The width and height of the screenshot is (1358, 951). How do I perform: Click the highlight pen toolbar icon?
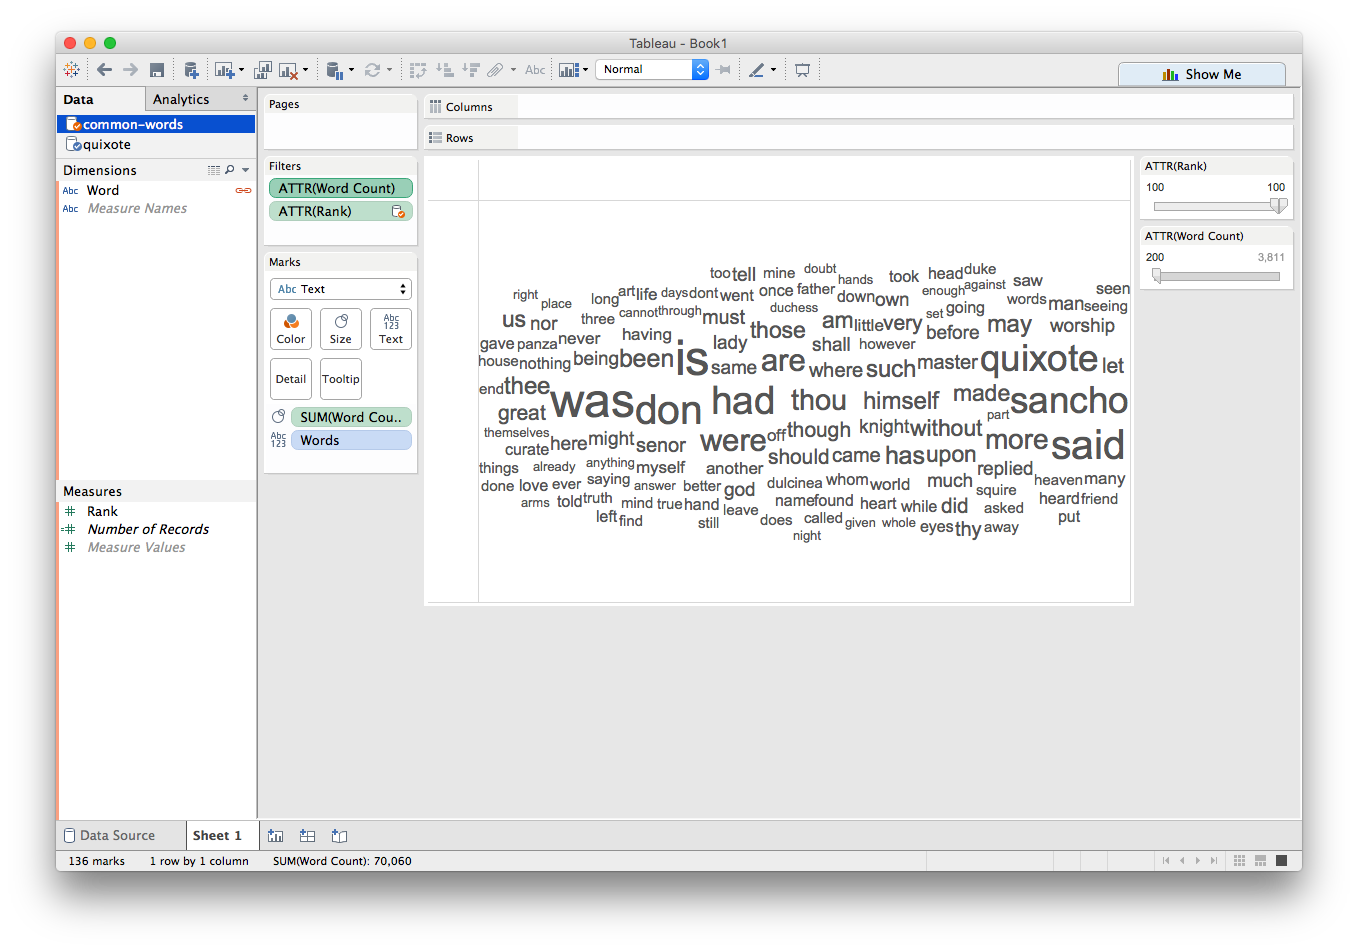click(757, 70)
